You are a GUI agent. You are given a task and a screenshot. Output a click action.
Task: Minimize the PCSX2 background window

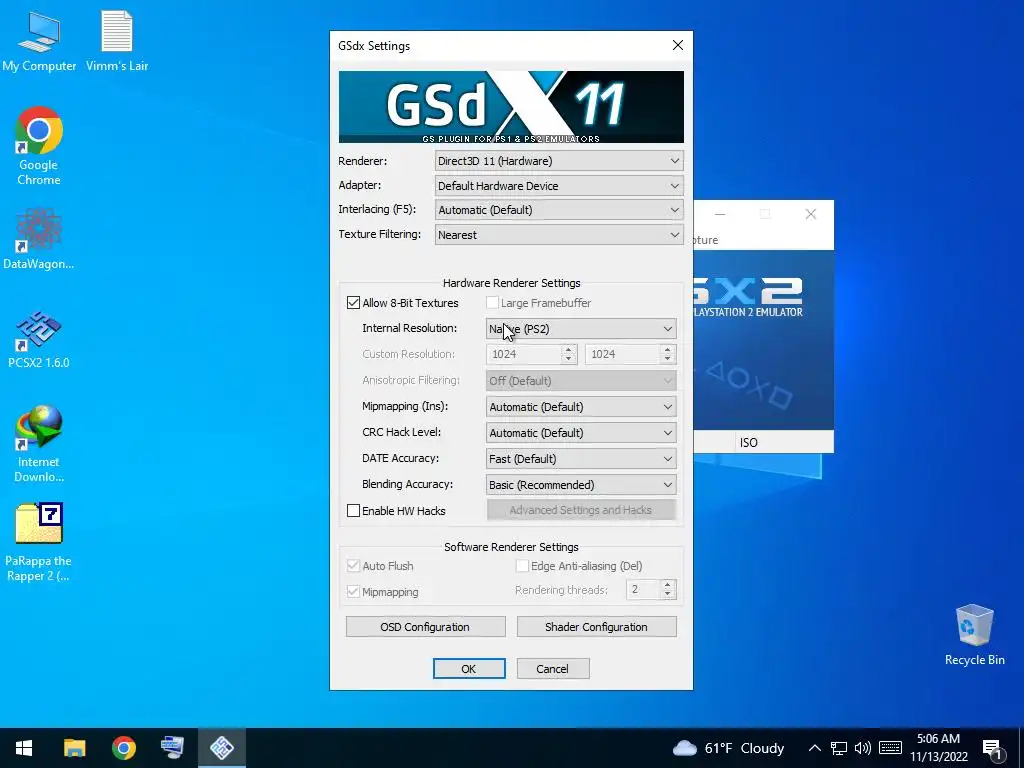tap(720, 214)
